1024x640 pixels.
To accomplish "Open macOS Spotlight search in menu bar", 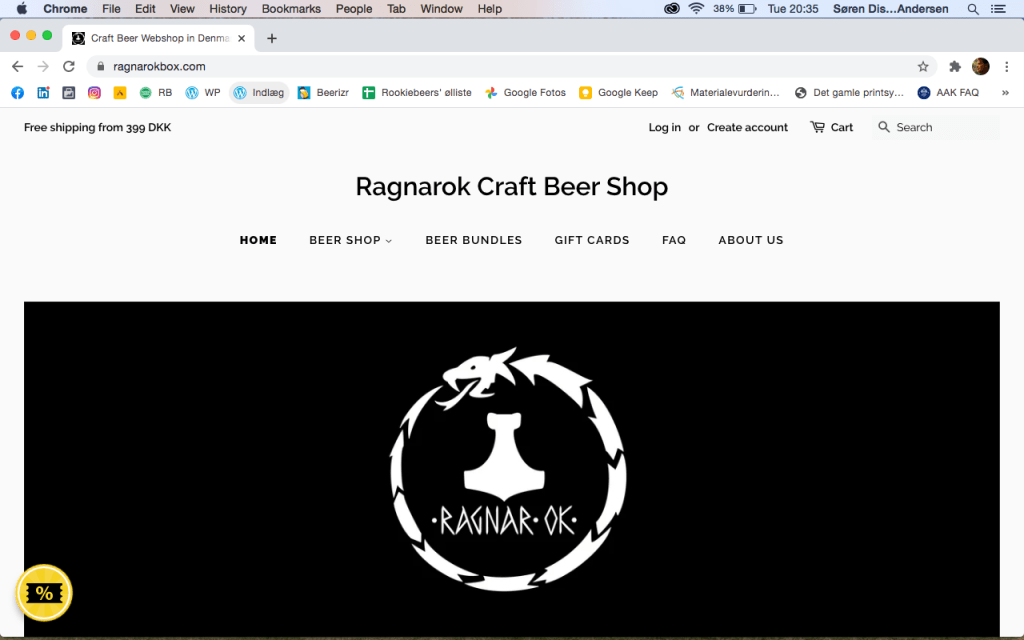I will point(972,9).
